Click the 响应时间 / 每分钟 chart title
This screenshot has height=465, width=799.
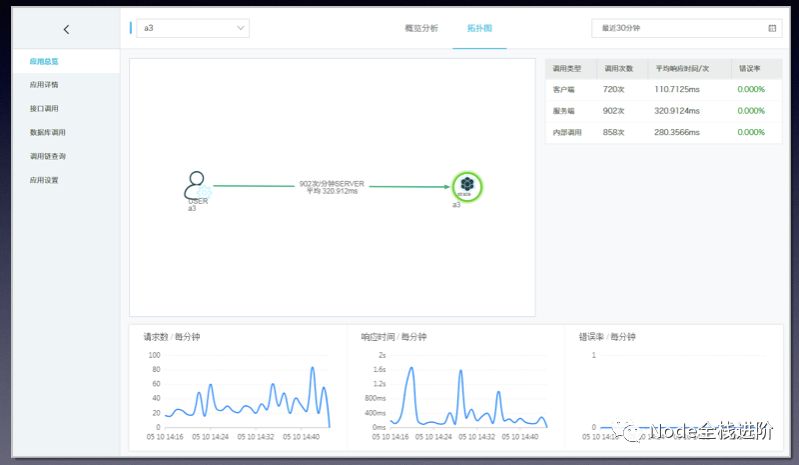tap(393, 337)
